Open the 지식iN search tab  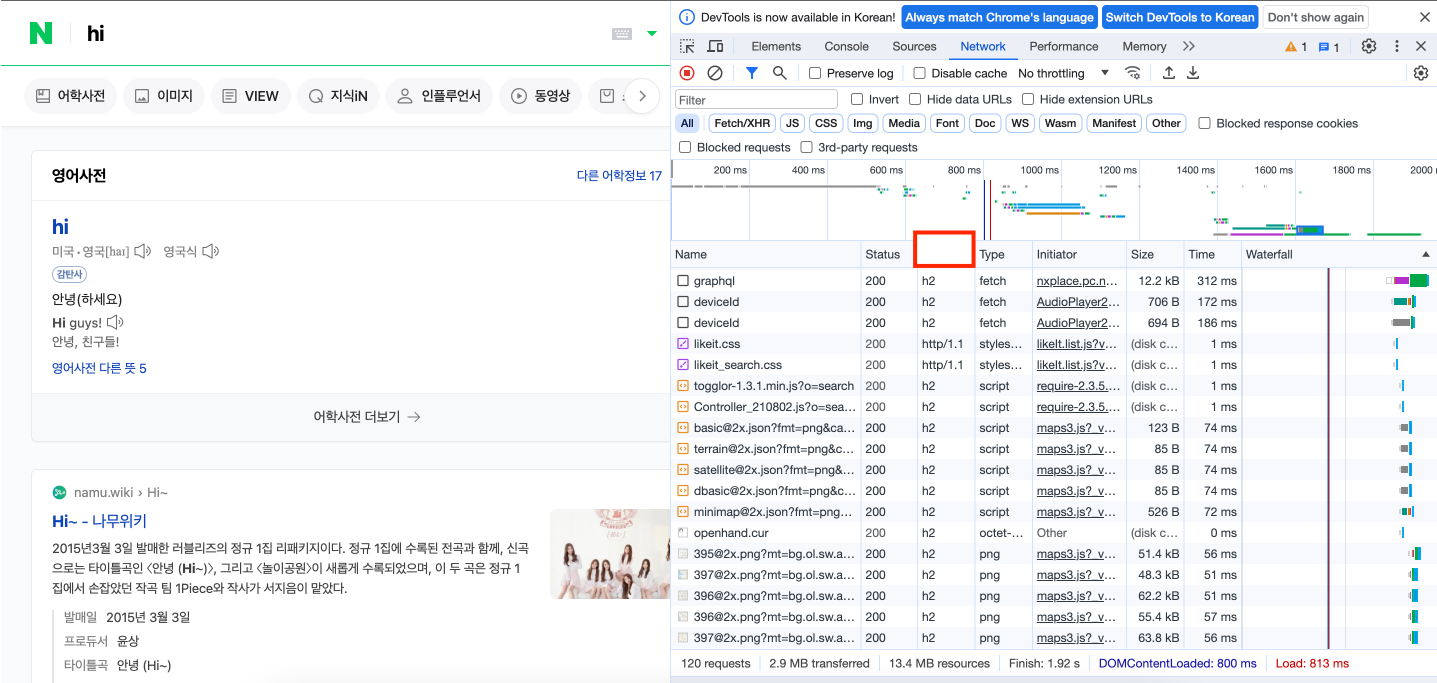[338, 96]
